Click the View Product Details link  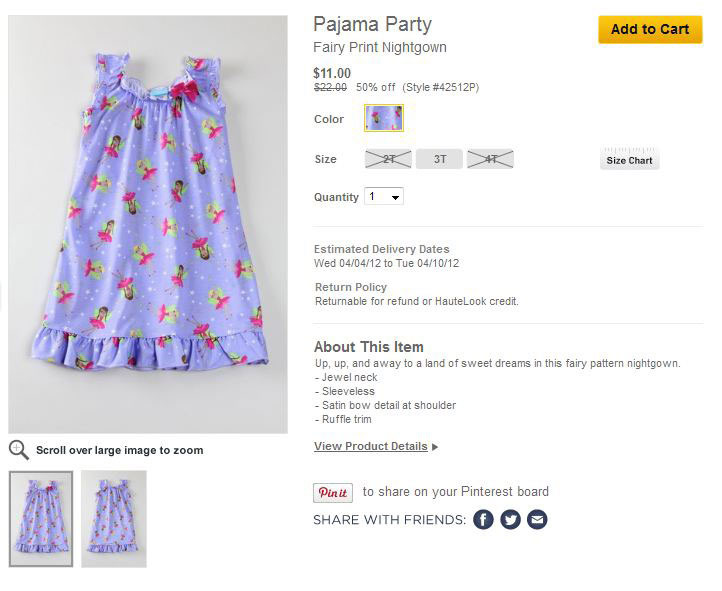tap(370, 446)
